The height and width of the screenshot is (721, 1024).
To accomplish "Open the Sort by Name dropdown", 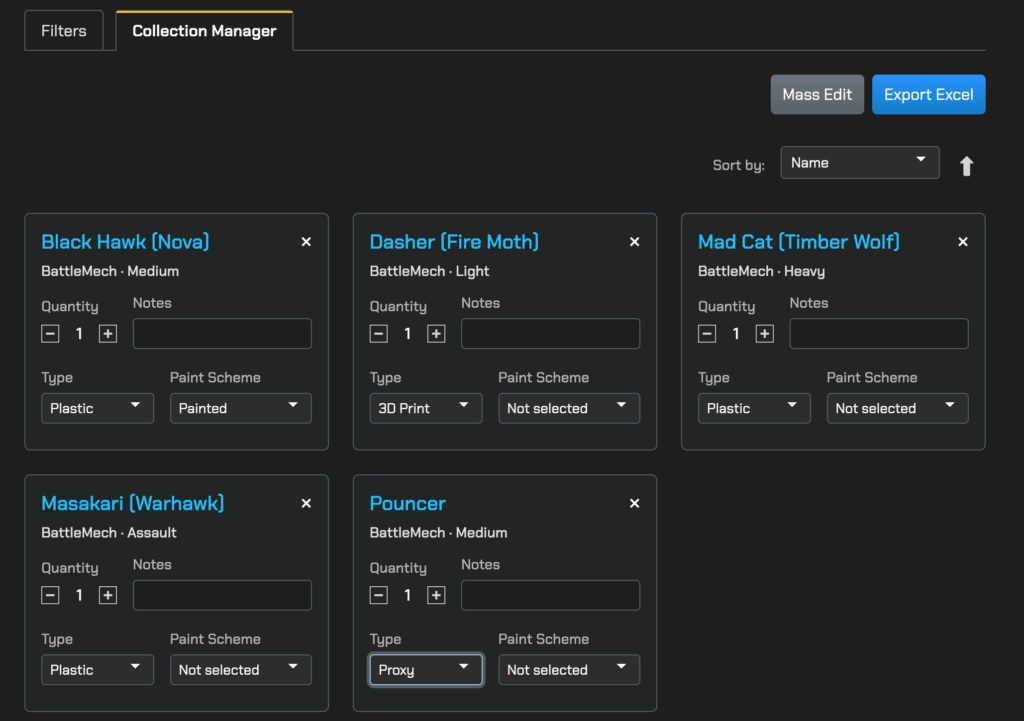I will pyautogui.click(x=859, y=163).
